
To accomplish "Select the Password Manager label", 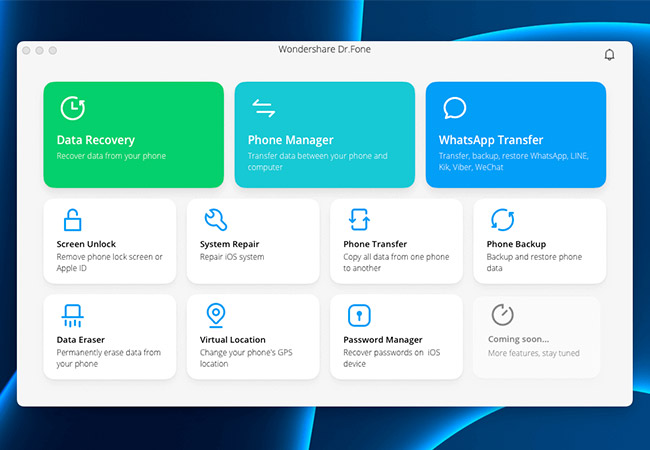I will click(383, 340).
